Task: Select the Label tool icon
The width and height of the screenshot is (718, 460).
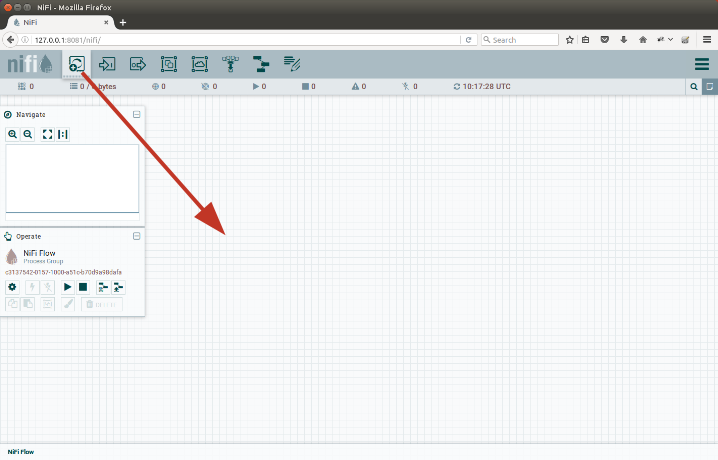Action: click(x=291, y=64)
